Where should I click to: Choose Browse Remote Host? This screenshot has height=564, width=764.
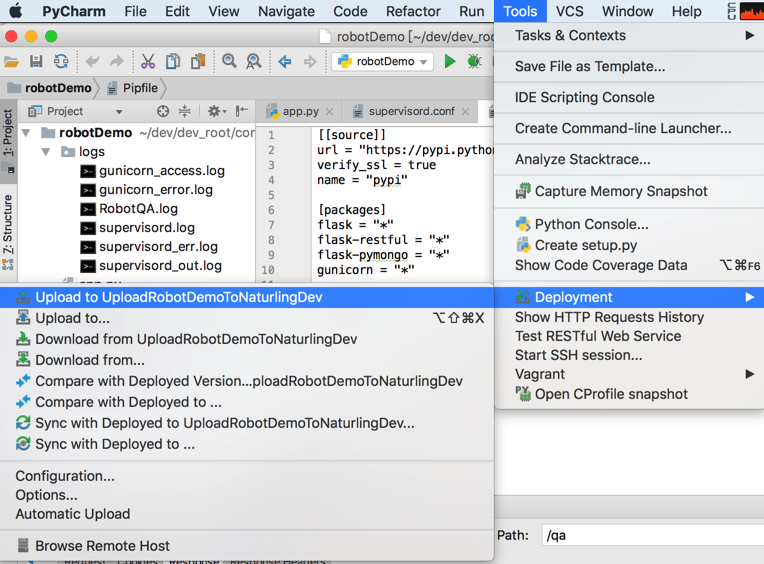click(x=247, y=545)
